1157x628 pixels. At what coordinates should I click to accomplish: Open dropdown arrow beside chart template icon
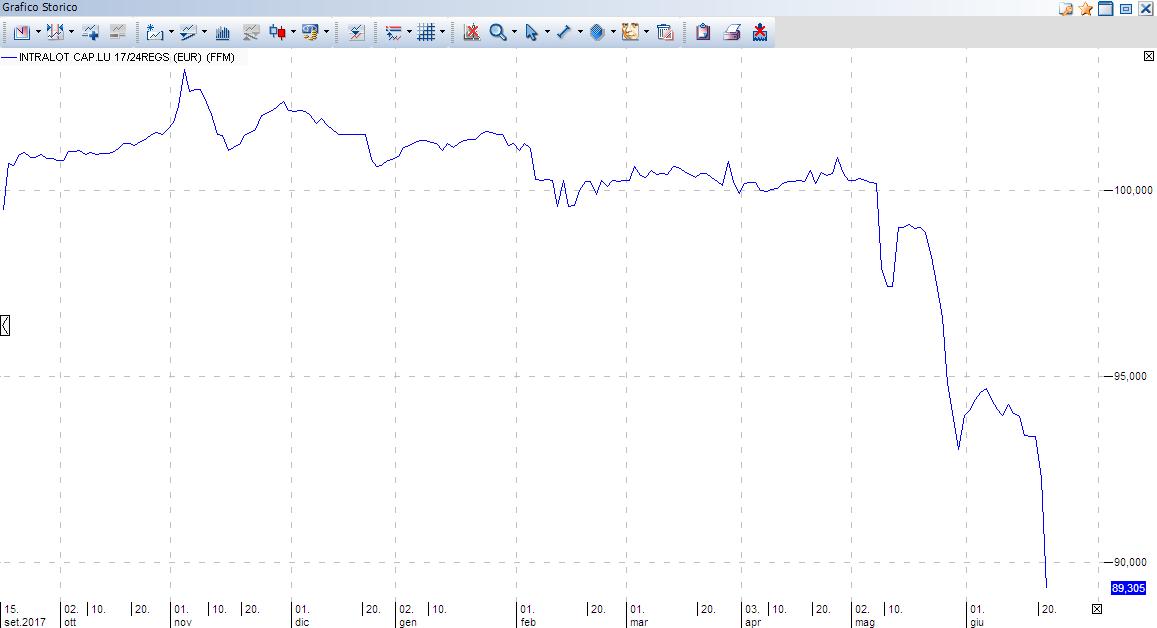[x=38, y=32]
